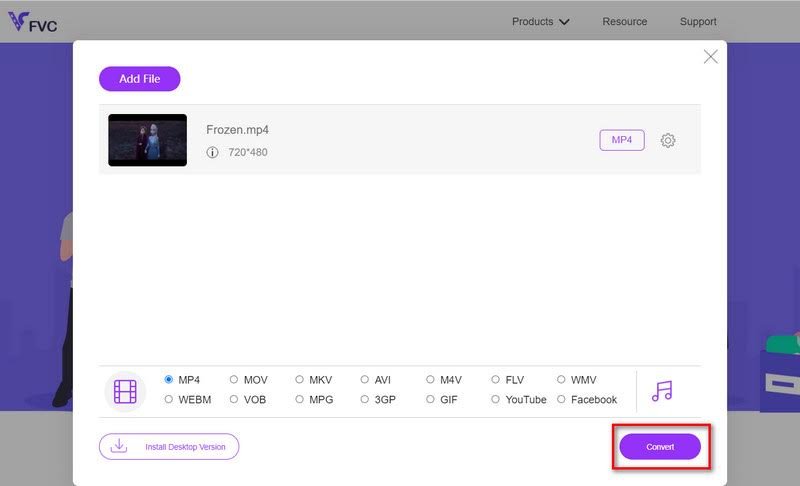Select Facebook output format

[x=561, y=399]
